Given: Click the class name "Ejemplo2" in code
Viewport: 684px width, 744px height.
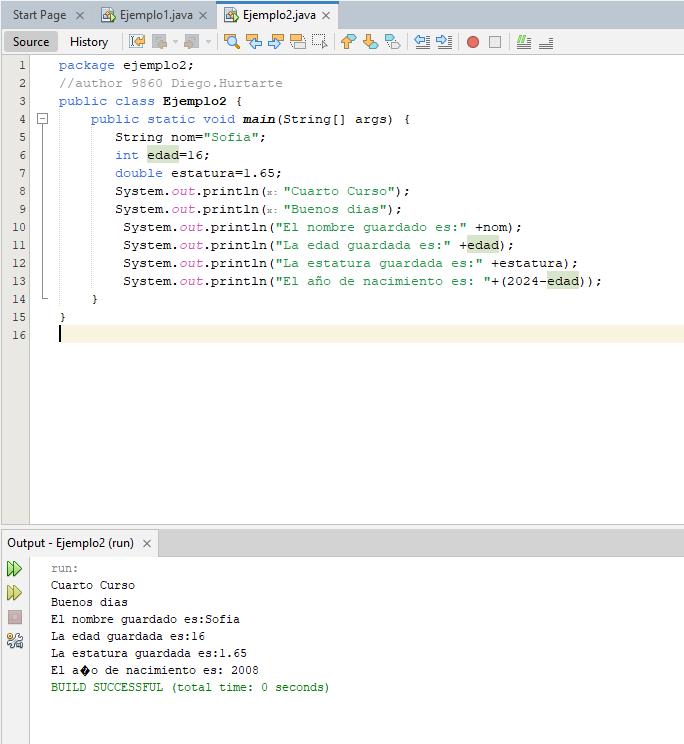Looking at the screenshot, I should coord(194,101).
